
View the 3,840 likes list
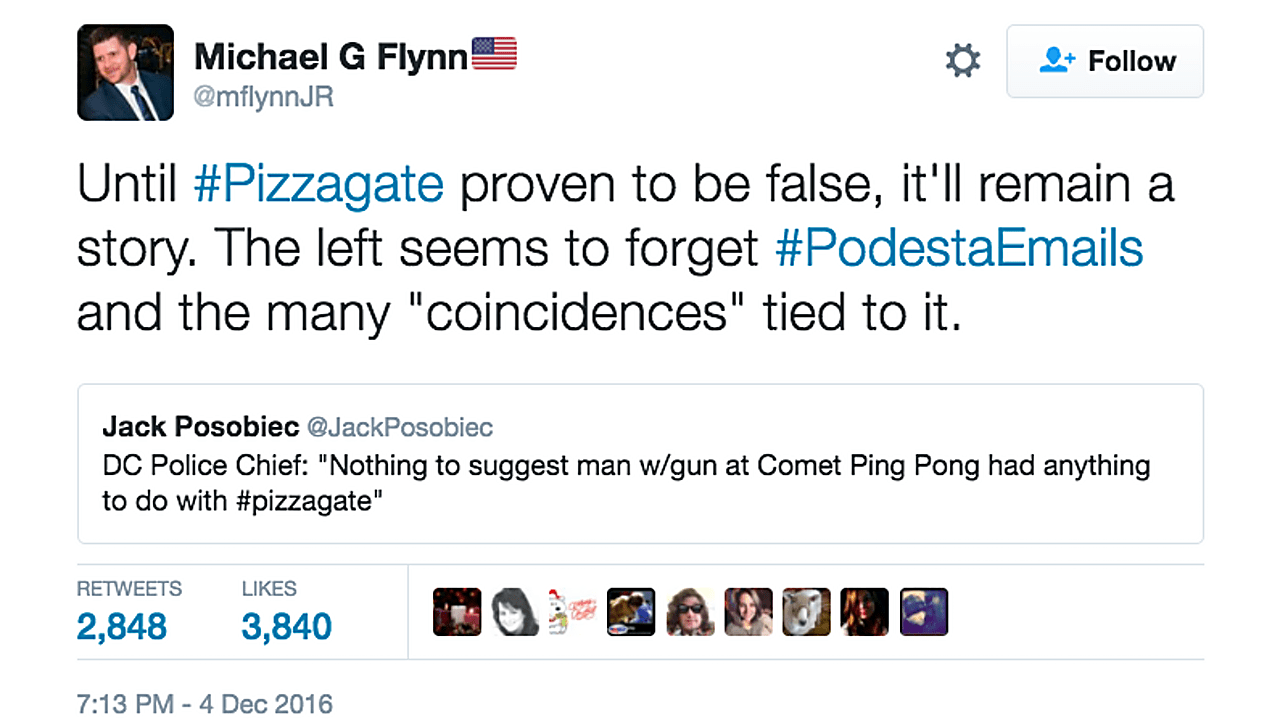pos(286,626)
